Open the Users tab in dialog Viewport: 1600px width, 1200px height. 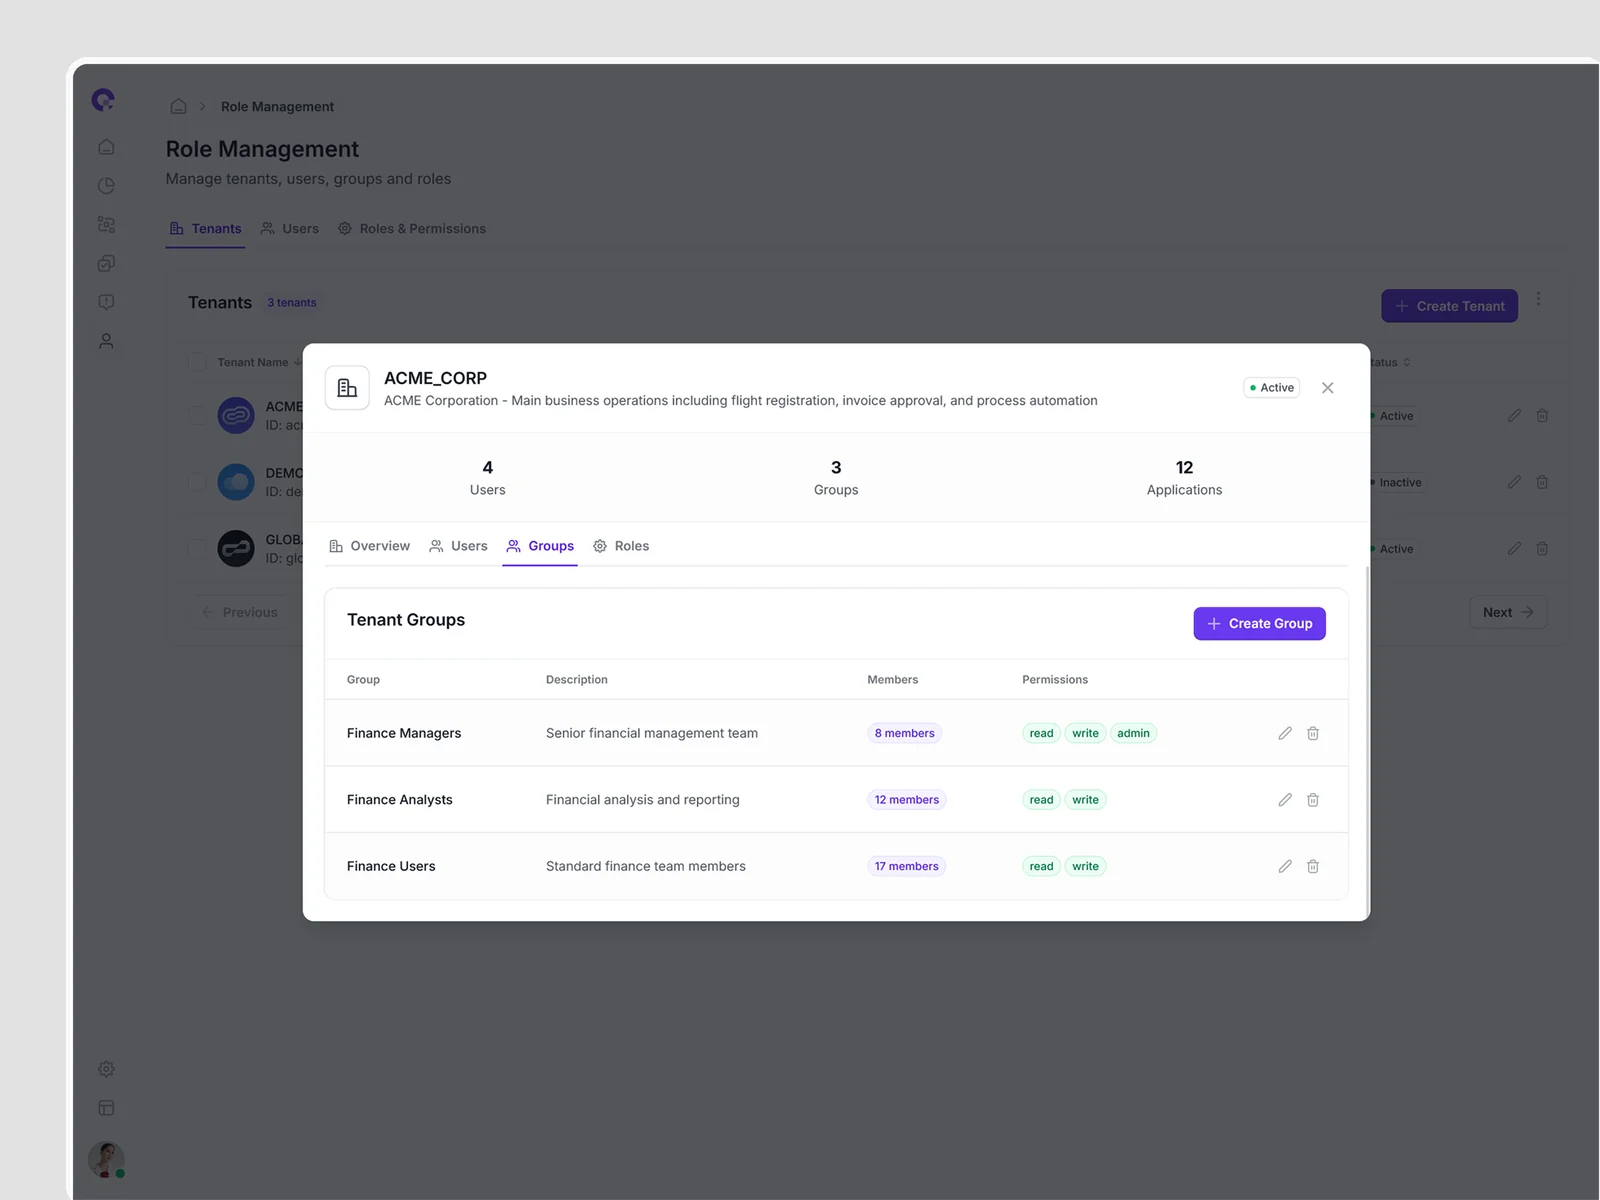point(458,546)
